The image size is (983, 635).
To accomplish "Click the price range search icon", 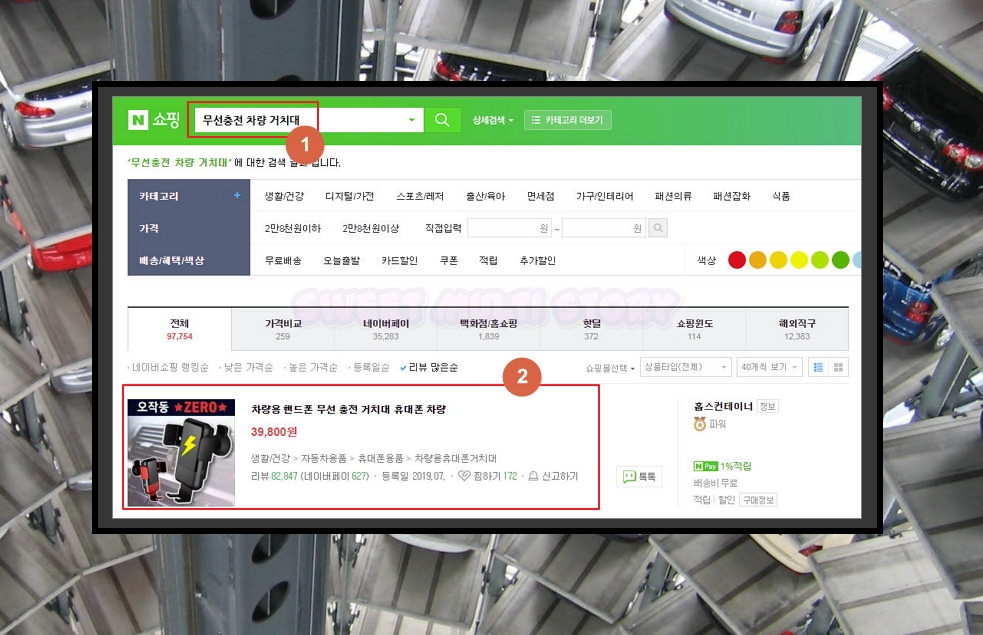I will (658, 228).
